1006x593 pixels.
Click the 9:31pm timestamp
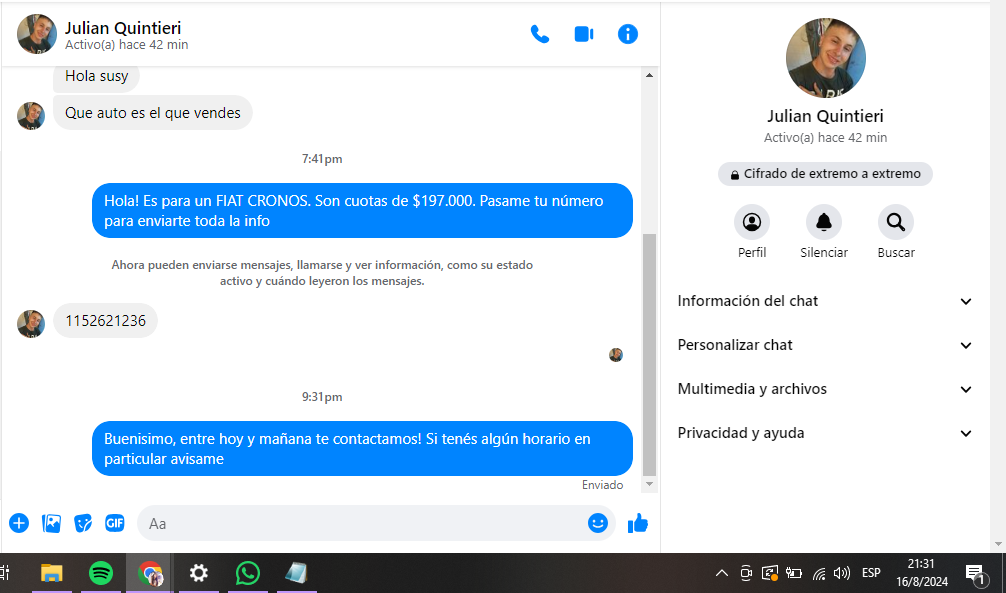click(322, 397)
